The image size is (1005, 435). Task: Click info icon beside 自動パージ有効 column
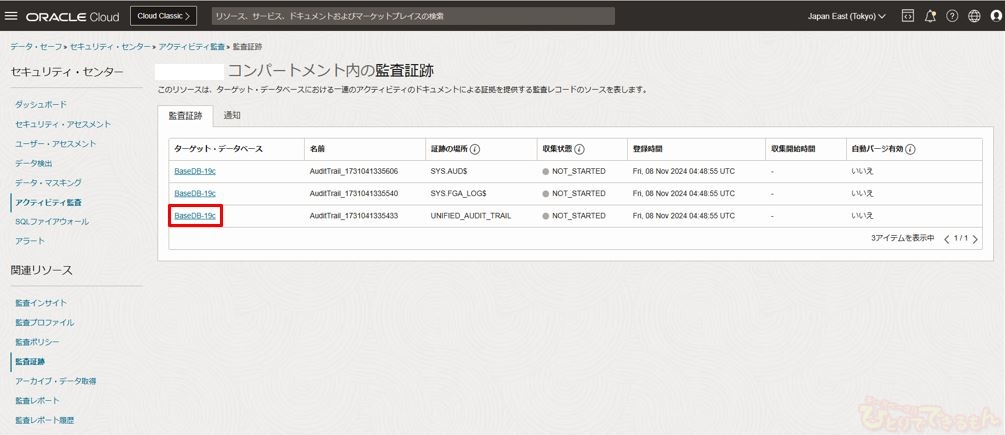pos(910,149)
